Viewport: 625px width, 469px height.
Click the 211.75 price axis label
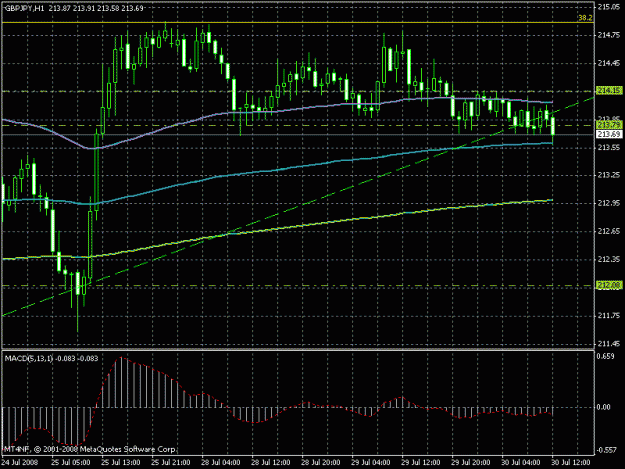609,316
